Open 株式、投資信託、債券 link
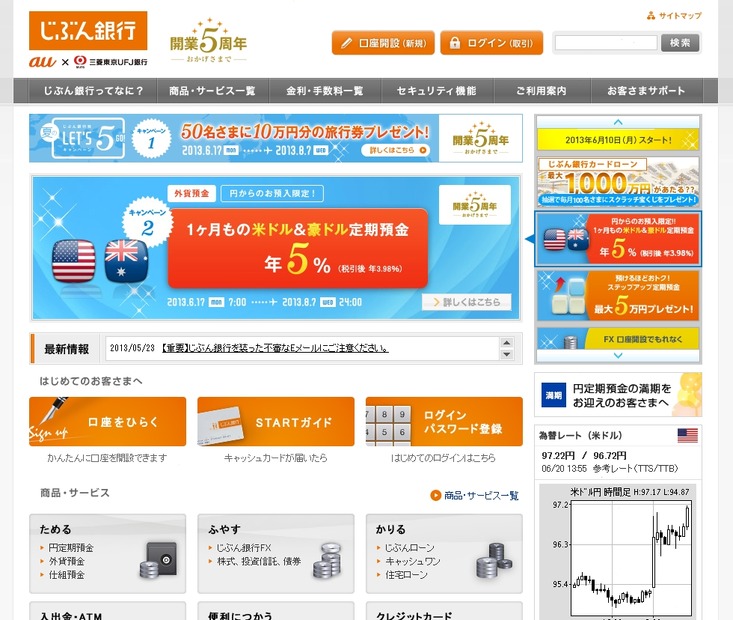 [x=259, y=561]
